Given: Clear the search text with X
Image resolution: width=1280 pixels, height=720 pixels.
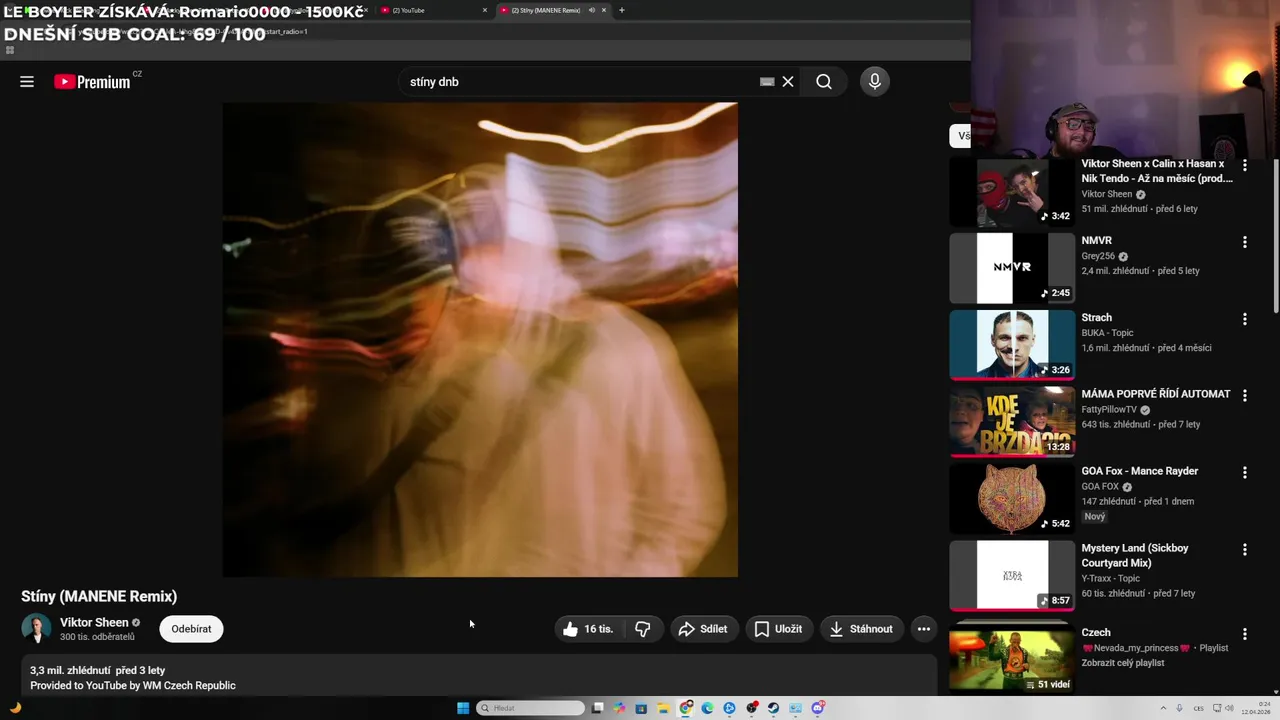Looking at the screenshot, I should [788, 82].
